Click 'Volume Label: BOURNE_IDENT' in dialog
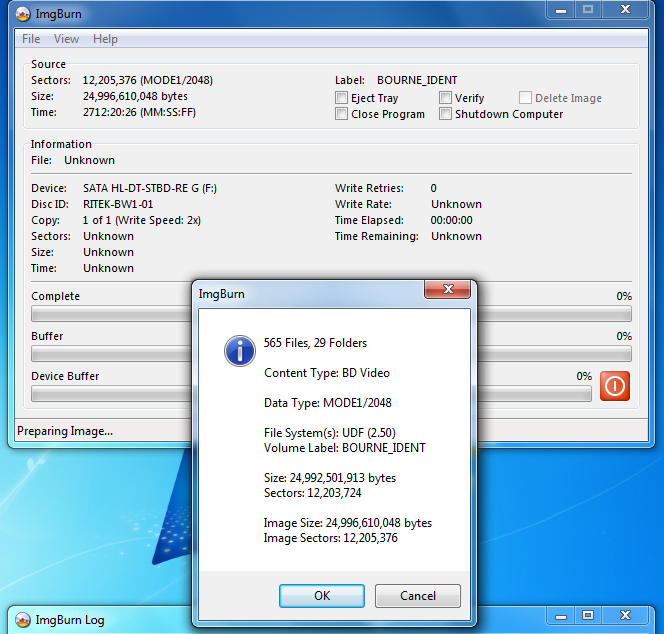The image size is (664, 634). click(x=345, y=448)
